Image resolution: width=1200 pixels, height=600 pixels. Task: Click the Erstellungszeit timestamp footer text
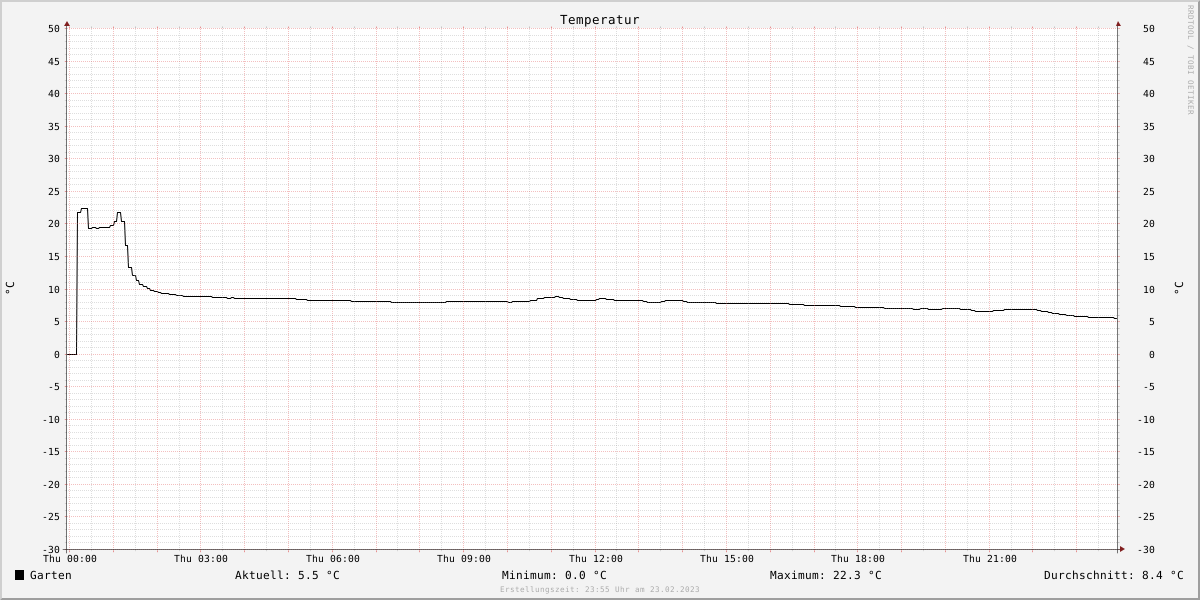pyautogui.click(x=600, y=590)
